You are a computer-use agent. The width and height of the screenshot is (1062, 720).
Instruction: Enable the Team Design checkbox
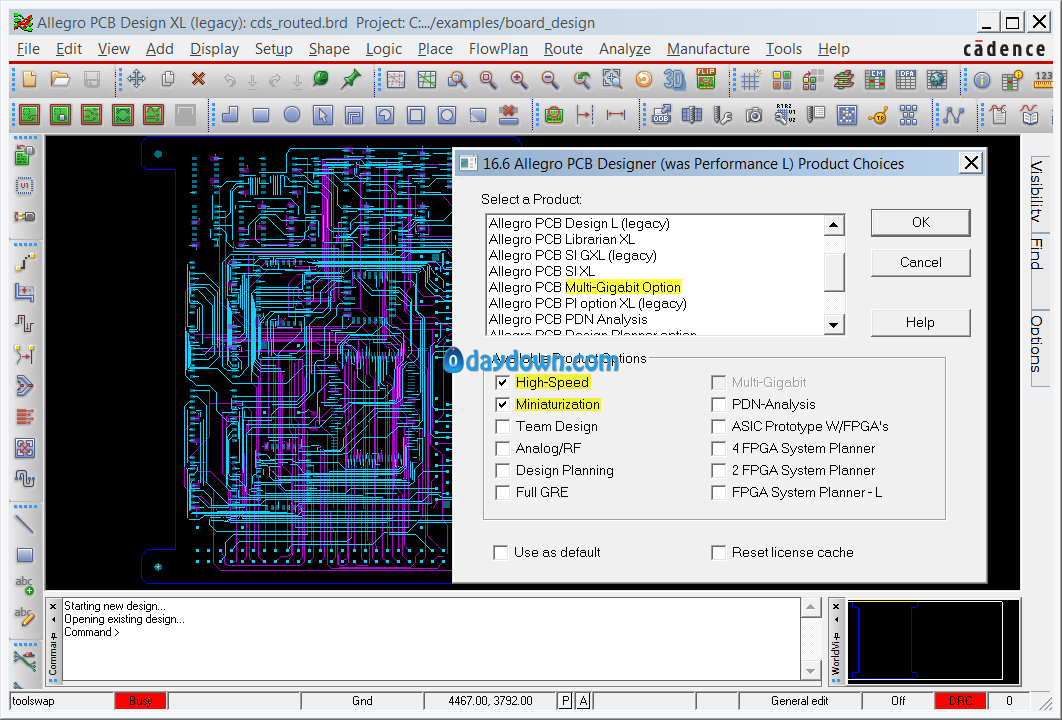(x=503, y=427)
